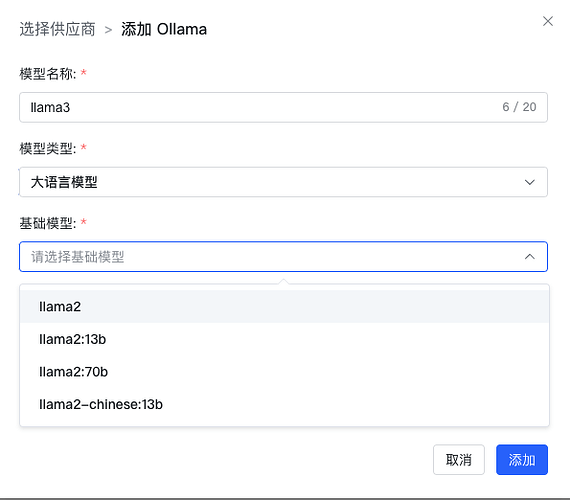Collapse 基础模型 list via chevron-up arrow

529,256
